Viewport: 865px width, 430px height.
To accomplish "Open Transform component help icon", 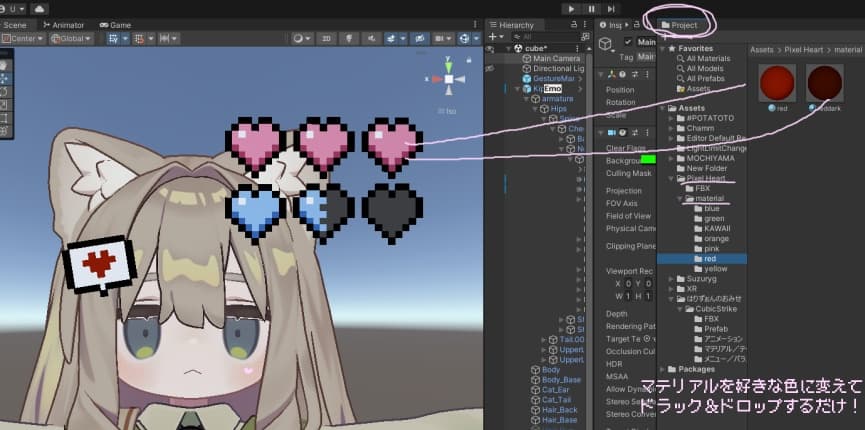I will pyautogui.click(x=622, y=74).
